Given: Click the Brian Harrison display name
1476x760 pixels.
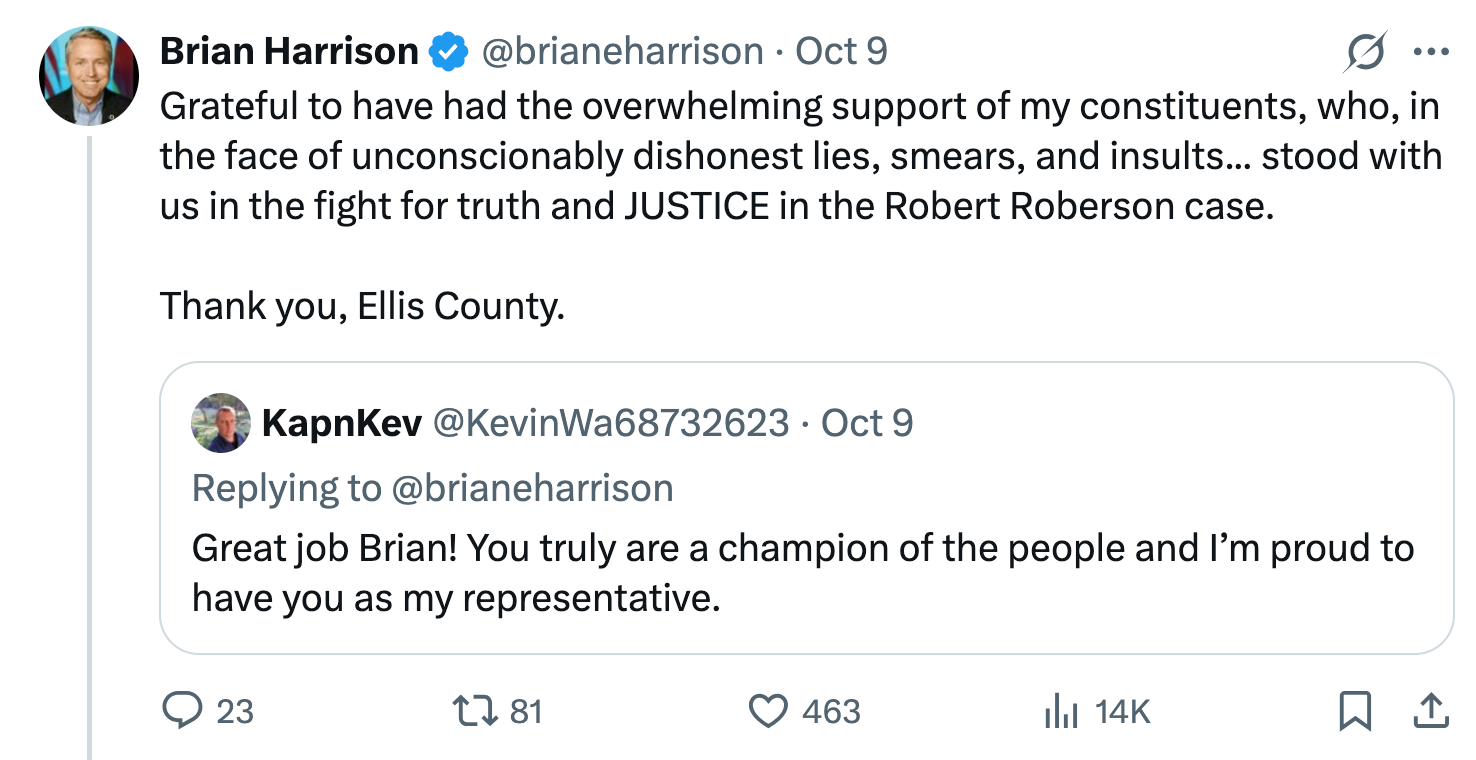Looking at the screenshot, I should [x=289, y=51].
